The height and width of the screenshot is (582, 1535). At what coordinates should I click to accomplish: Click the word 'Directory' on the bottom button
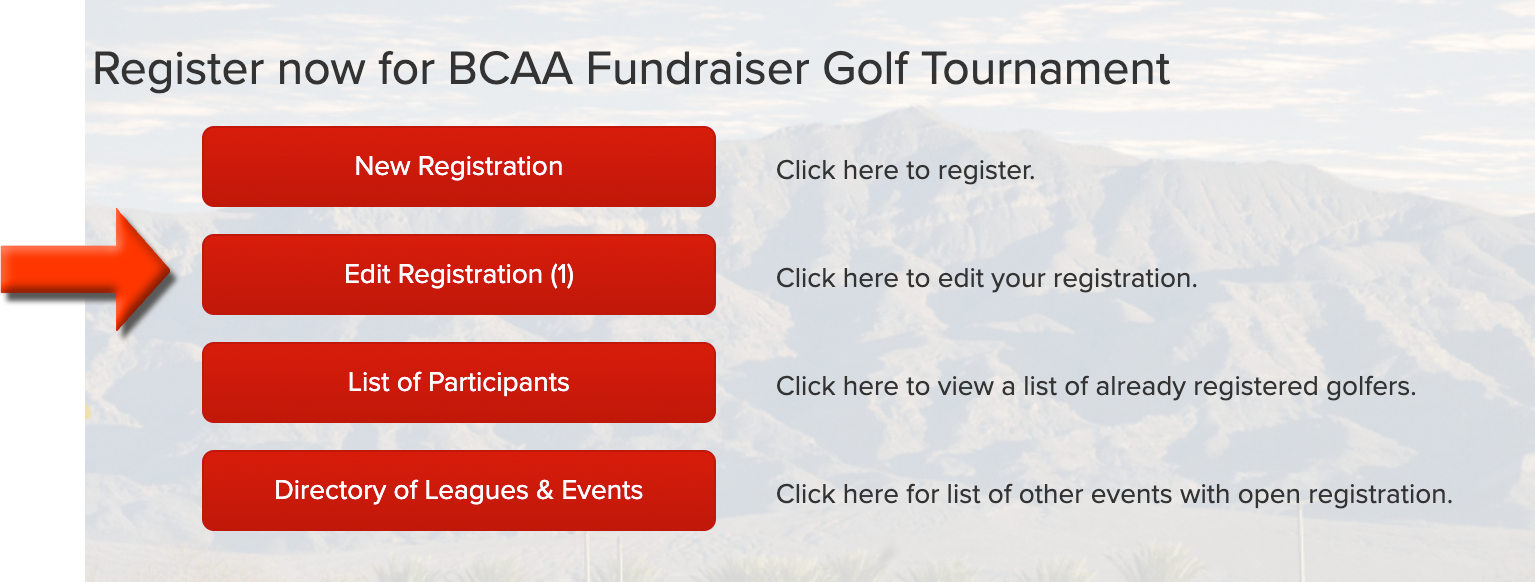(x=322, y=490)
